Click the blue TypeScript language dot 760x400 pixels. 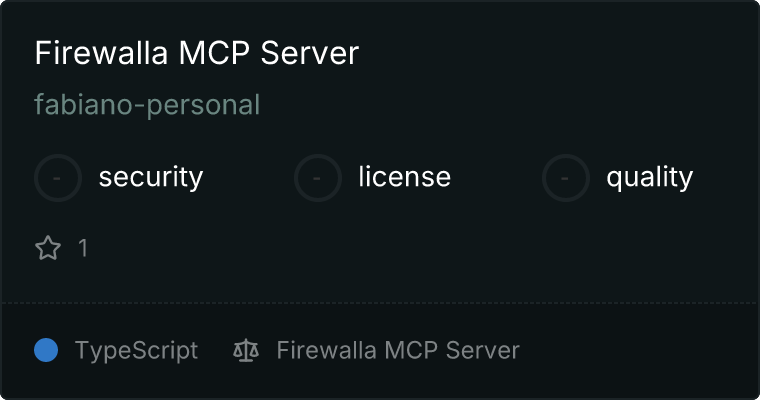pos(46,350)
